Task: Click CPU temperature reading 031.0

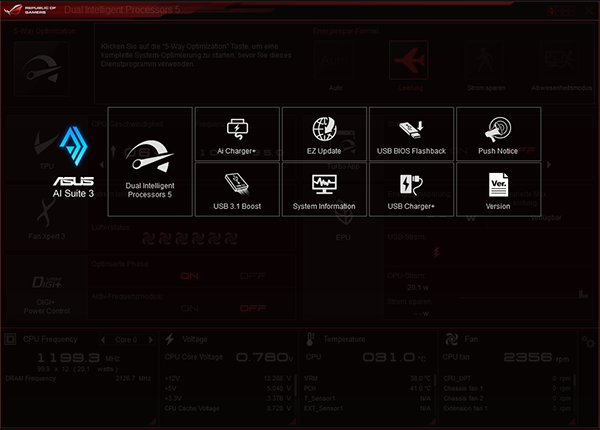Action: click(394, 357)
